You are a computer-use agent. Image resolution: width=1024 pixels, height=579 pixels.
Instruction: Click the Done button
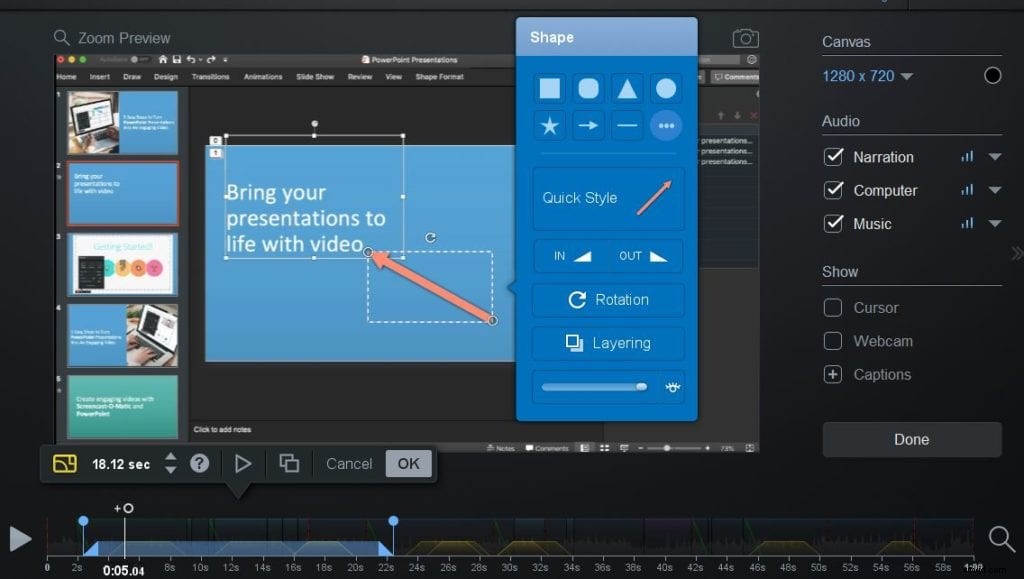911,439
